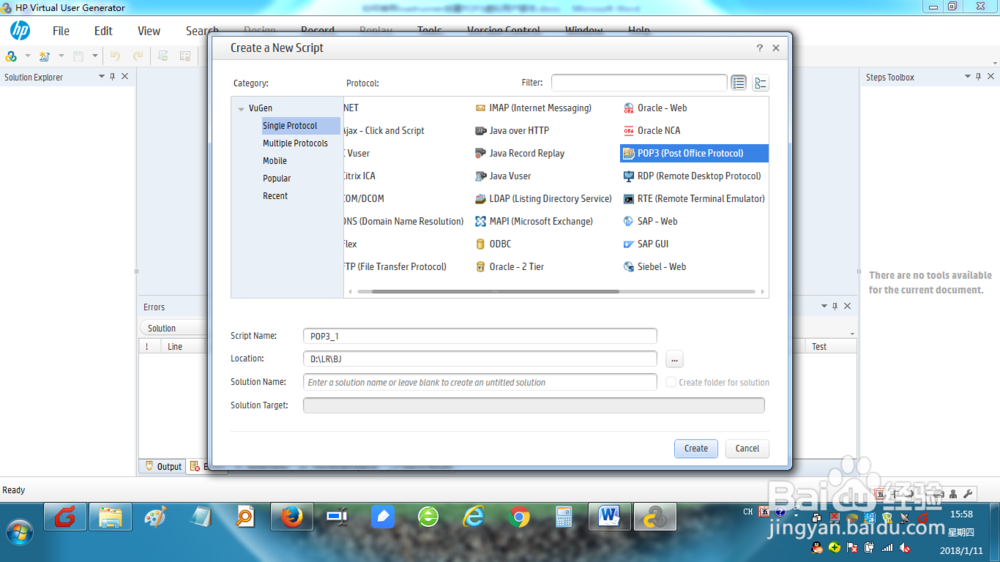Click the Cancel button

[747, 448]
